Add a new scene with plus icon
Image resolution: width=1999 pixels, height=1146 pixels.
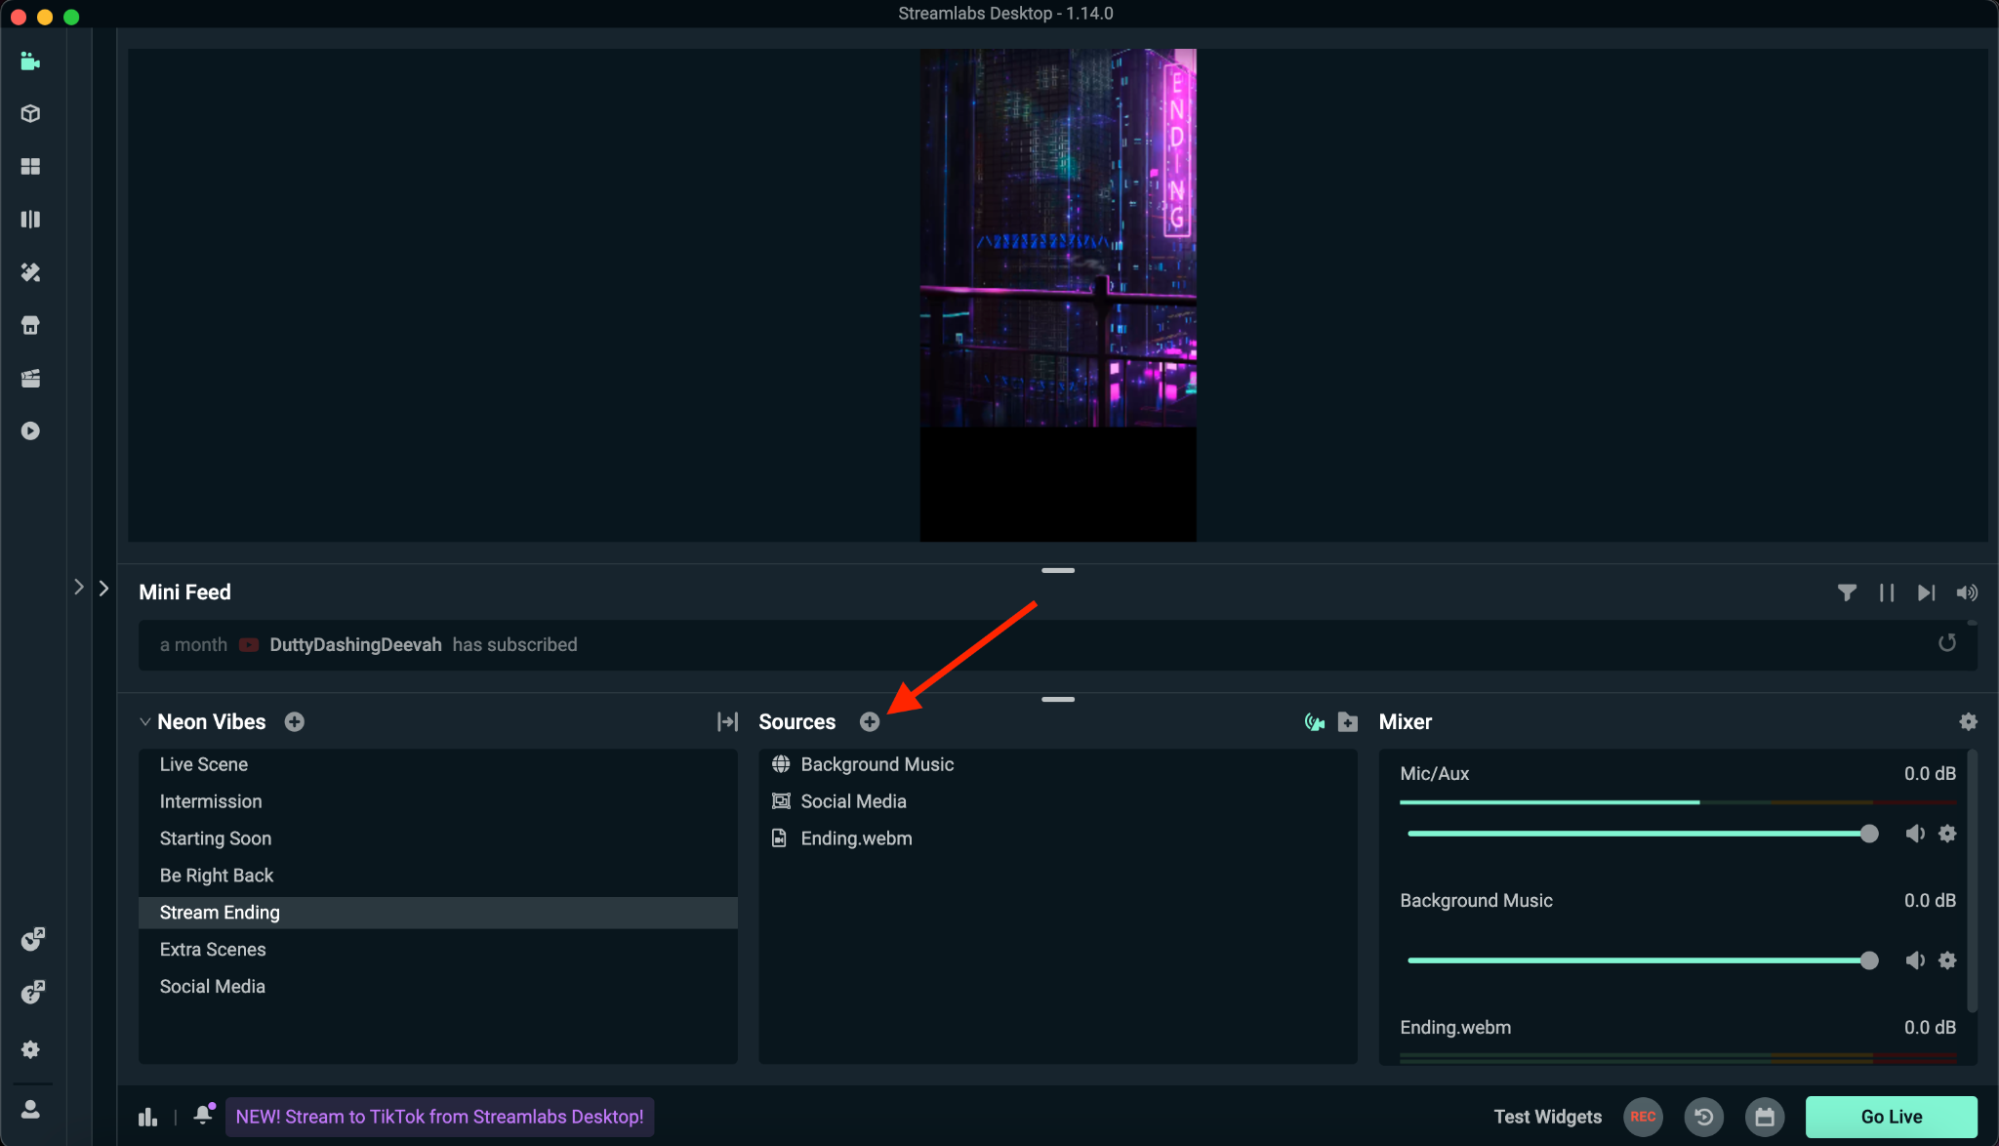294,722
